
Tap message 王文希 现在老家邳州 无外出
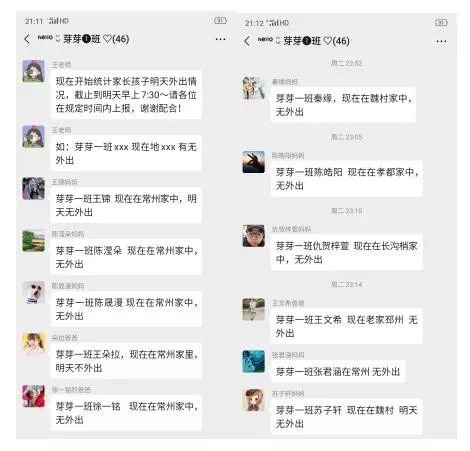coord(347,326)
